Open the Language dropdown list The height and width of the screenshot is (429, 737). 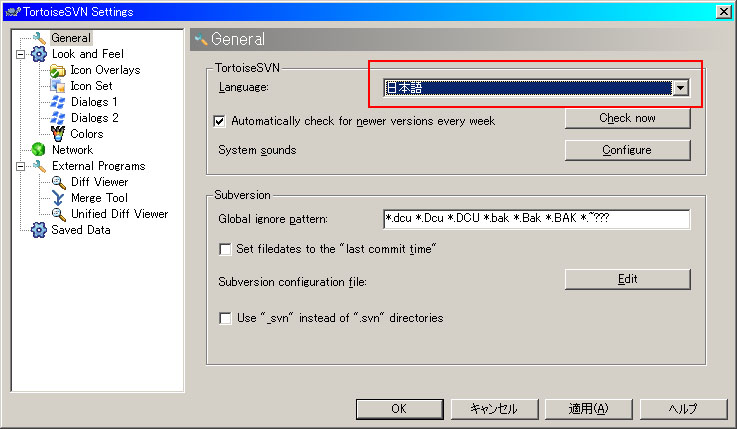(x=681, y=88)
